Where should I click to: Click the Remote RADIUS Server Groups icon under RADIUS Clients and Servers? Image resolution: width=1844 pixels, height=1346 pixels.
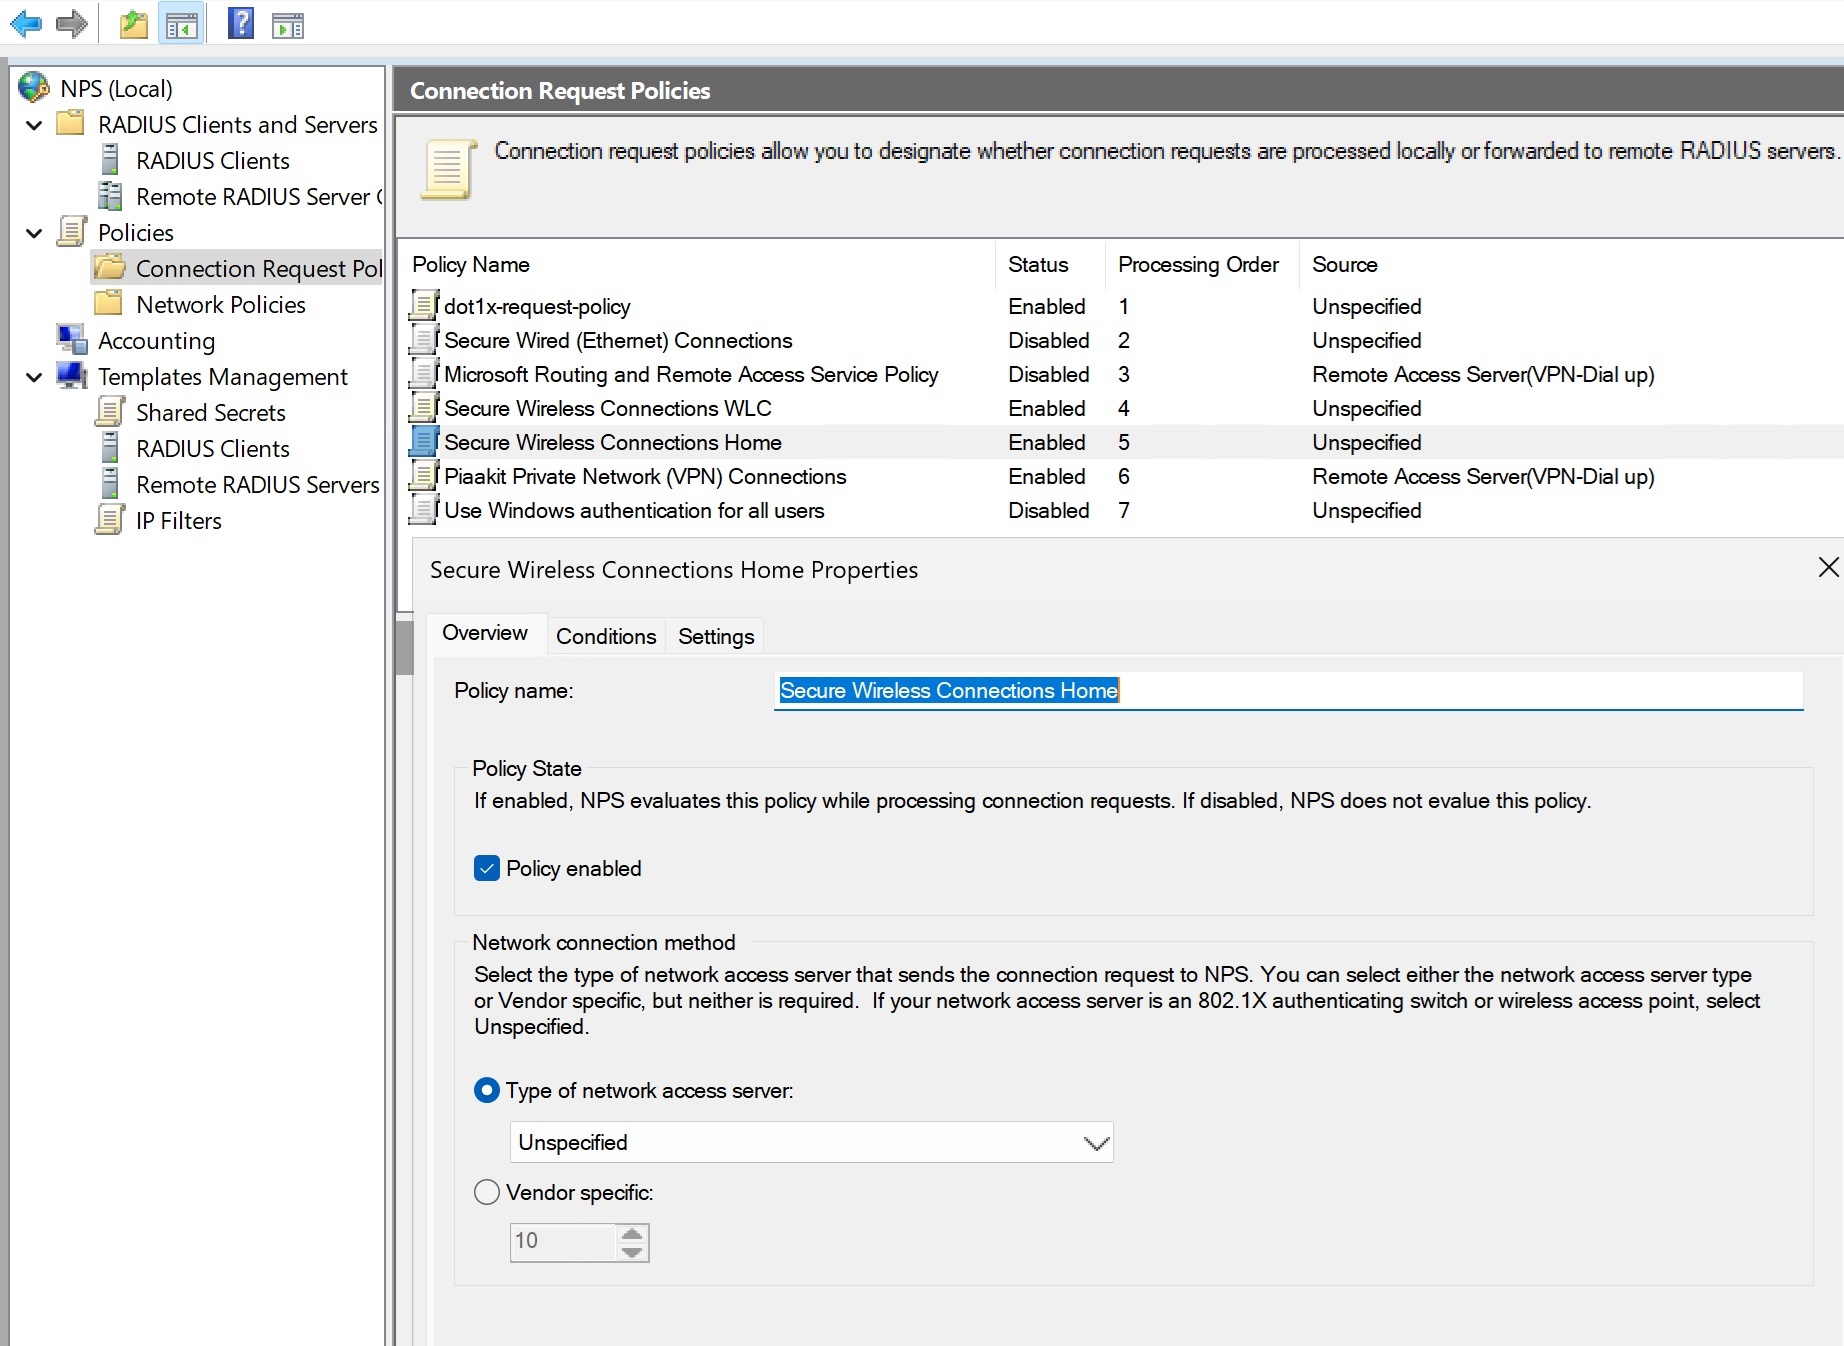pyautogui.click(x=110, y=196)
